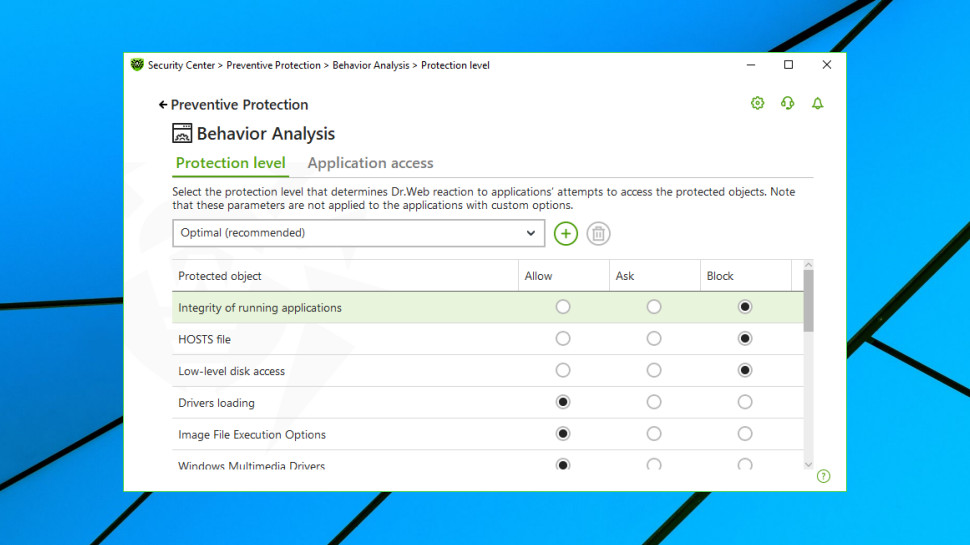Click the Ask column header

coord(655,276)
